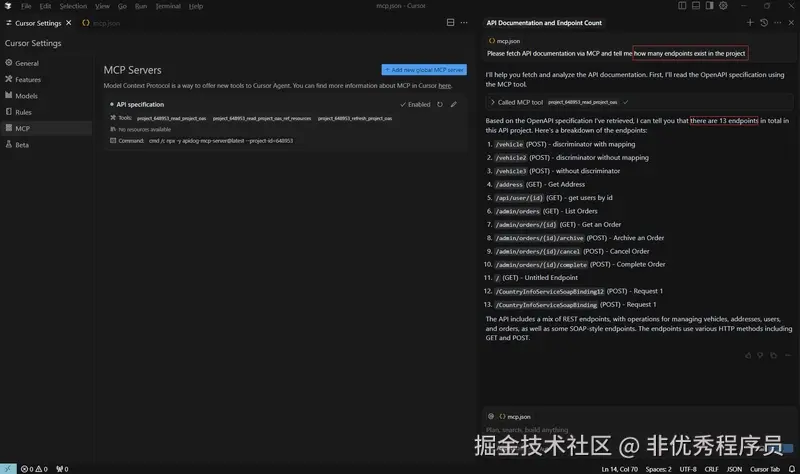The width and height of the screenshot is (800, 474).
Task: Click UTF-8 encoding in status bar
Action: [688, 469]
